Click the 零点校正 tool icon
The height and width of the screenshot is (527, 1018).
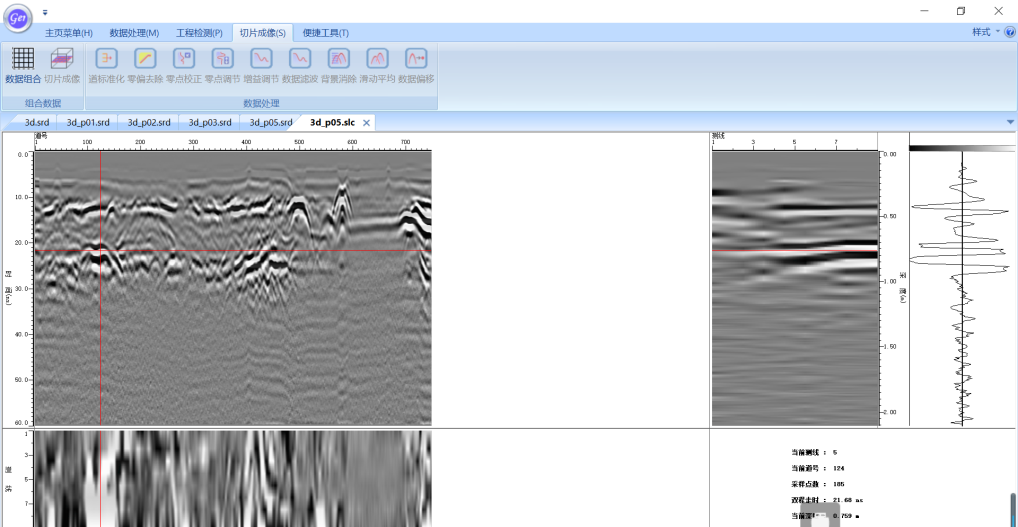point(184,59)
